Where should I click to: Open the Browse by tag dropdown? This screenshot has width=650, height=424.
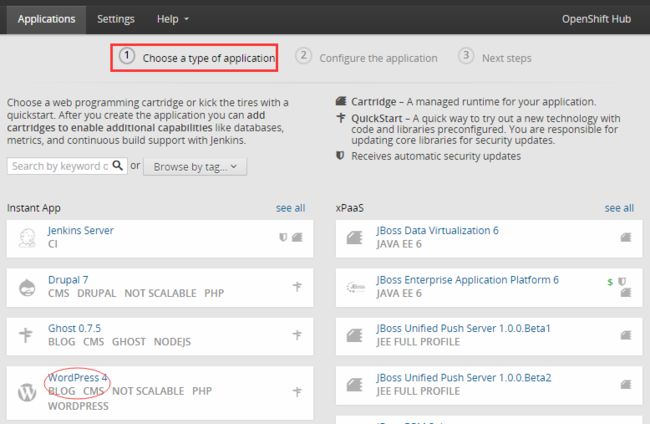point(195,167)
